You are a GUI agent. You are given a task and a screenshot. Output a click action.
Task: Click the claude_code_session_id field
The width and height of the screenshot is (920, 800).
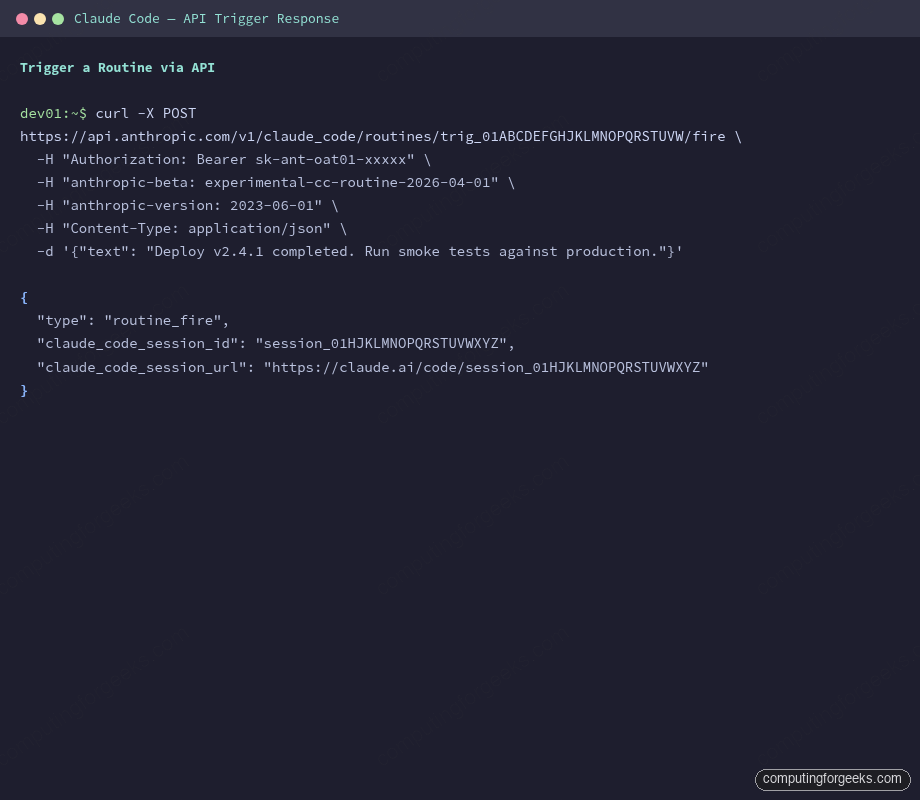[130, 343]
